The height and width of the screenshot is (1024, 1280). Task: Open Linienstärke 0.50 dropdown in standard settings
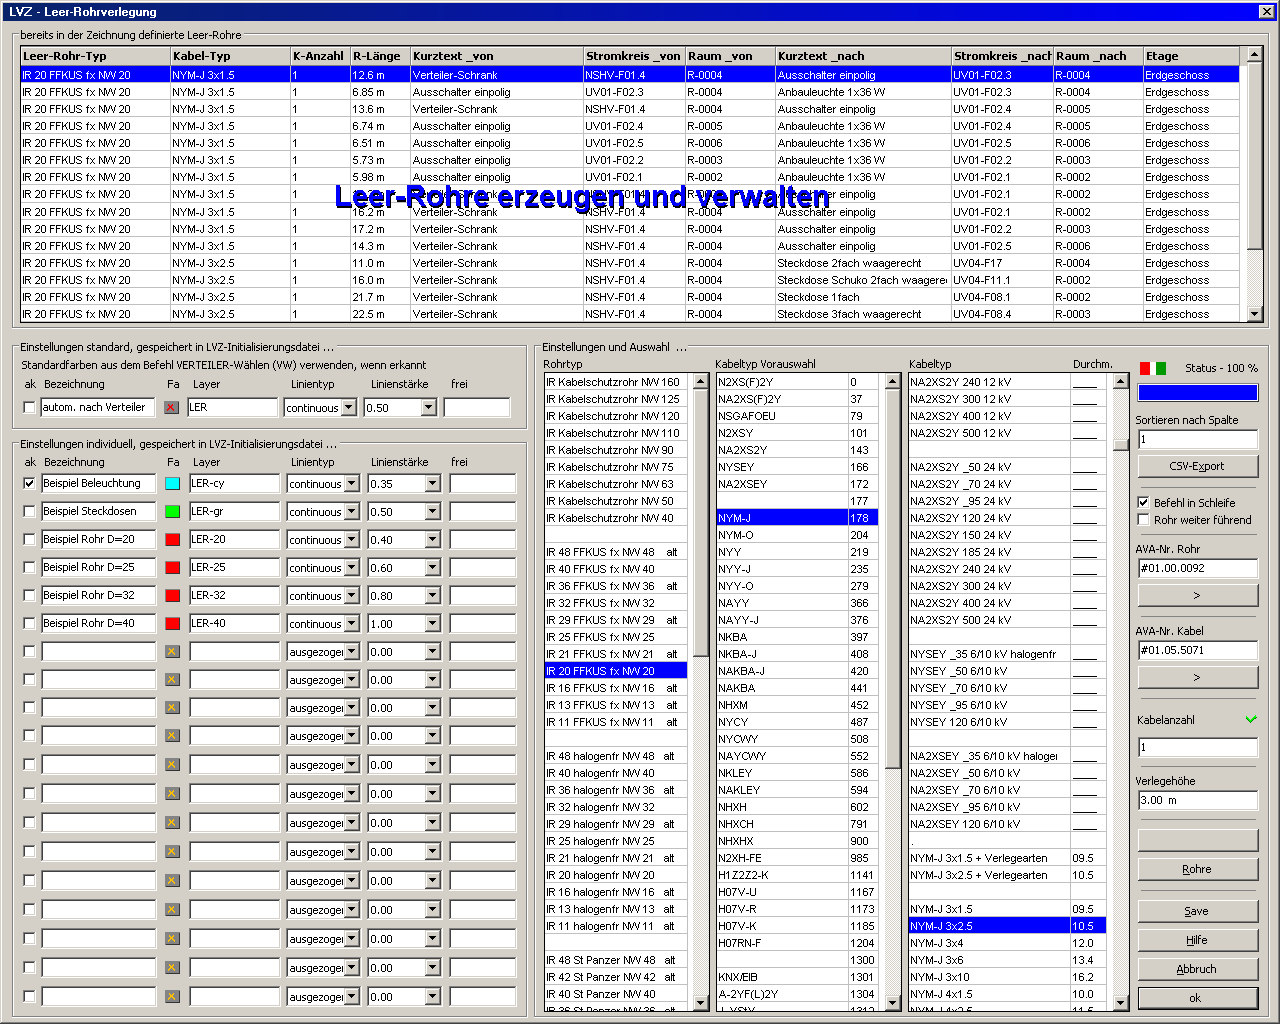(x=429, y=408)
